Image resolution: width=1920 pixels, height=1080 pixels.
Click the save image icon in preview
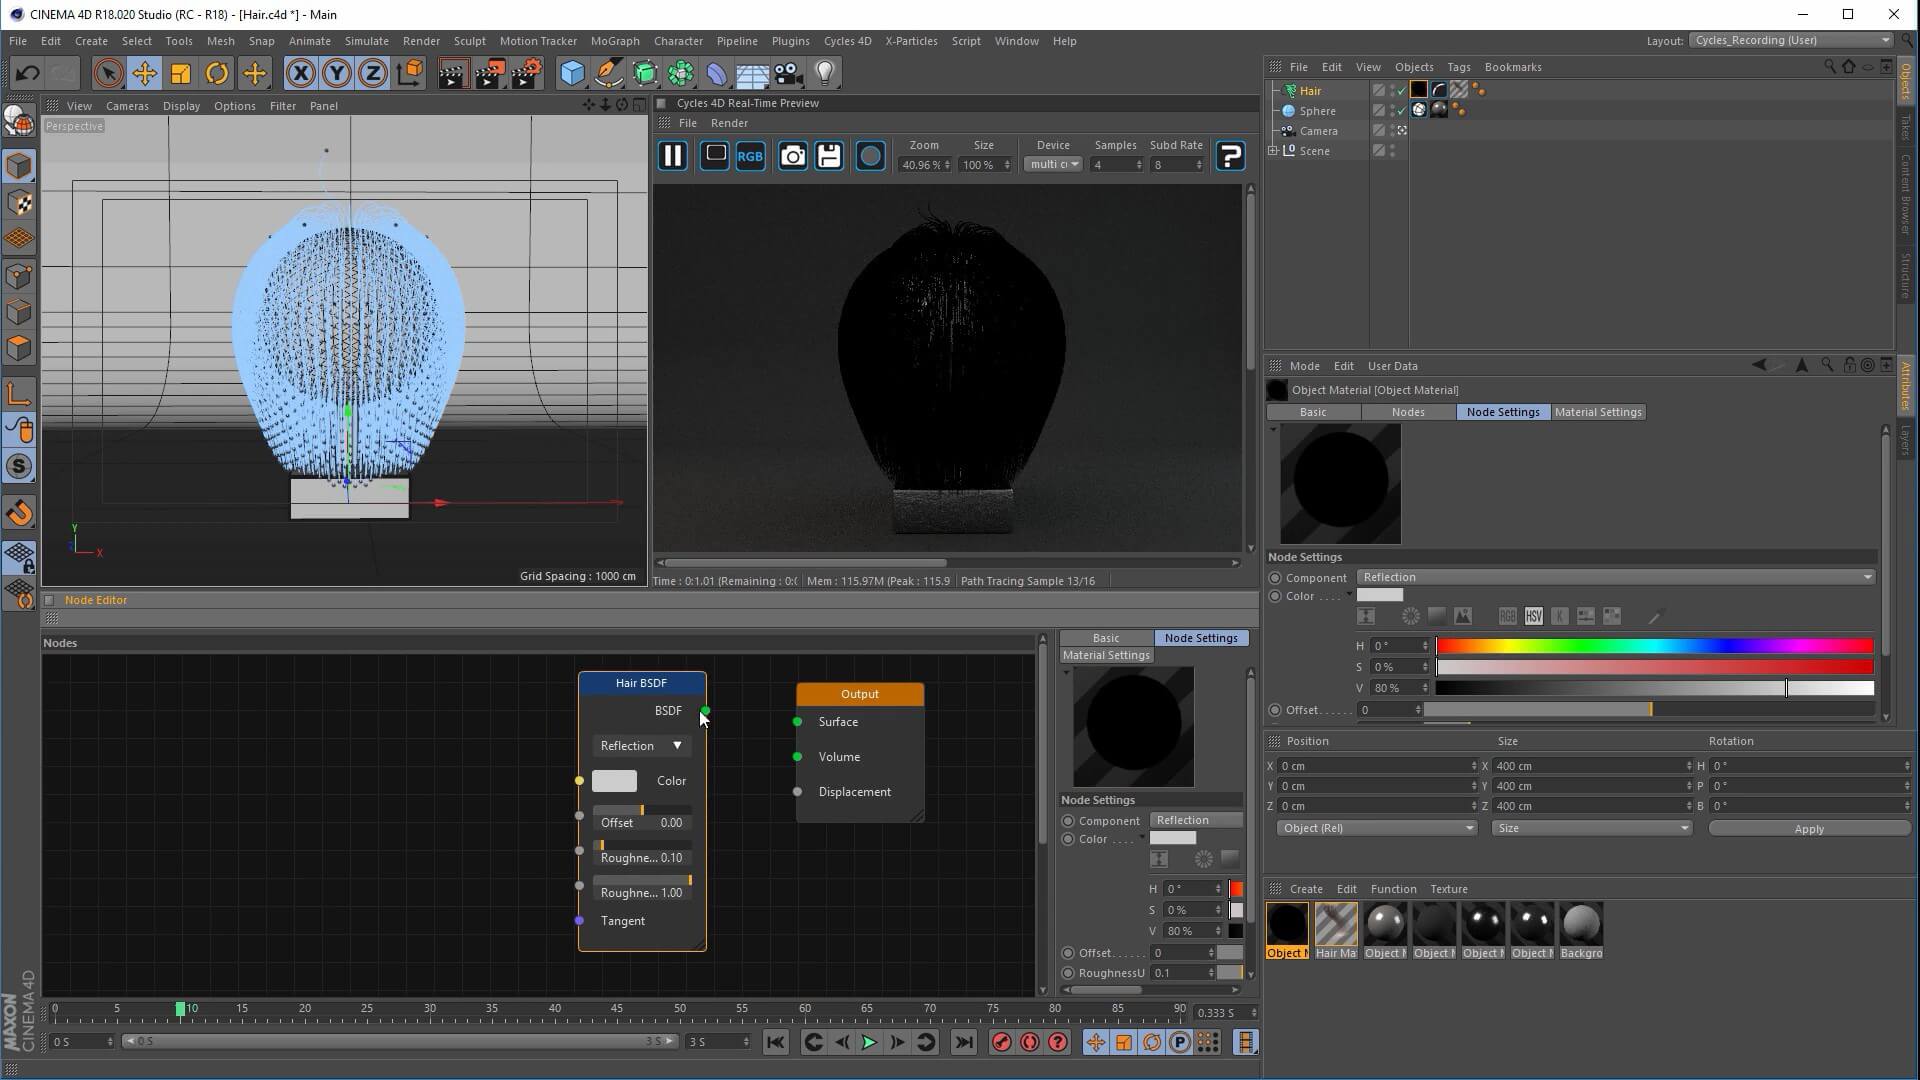tap(829, 156)
